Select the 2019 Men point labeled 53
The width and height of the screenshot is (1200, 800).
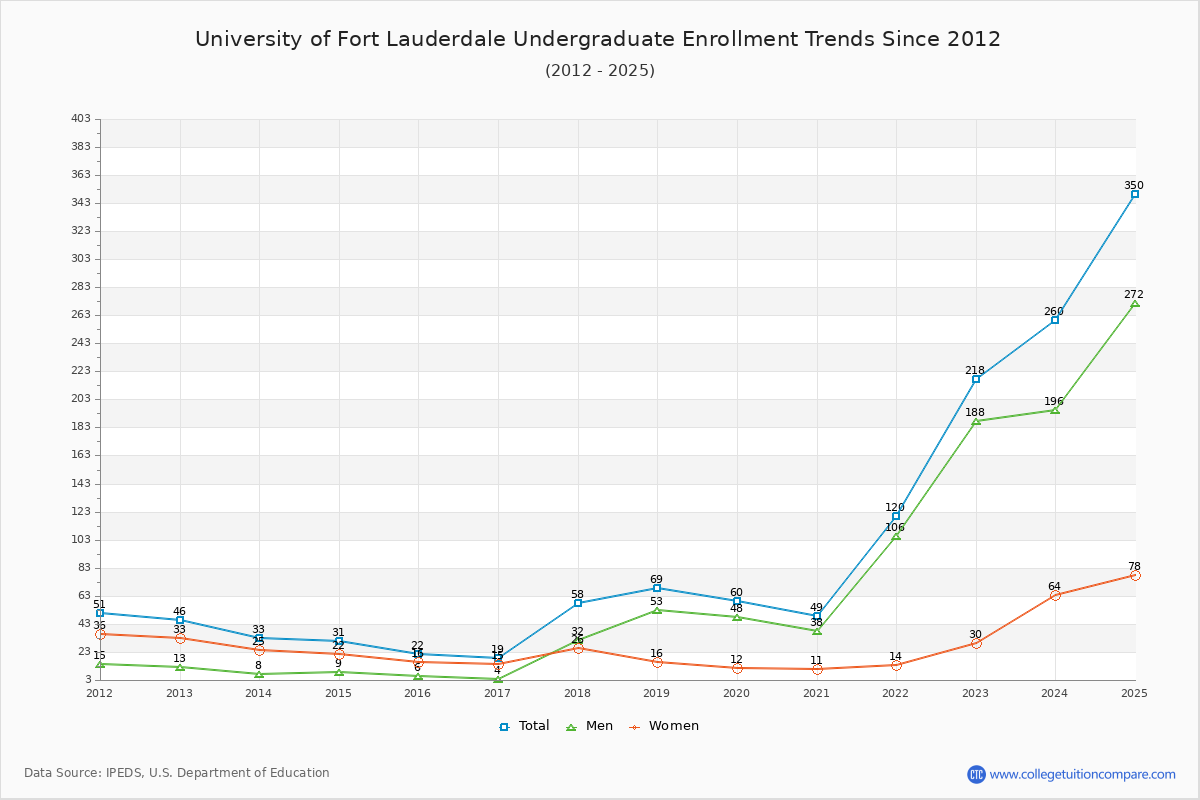pos(657,610)
